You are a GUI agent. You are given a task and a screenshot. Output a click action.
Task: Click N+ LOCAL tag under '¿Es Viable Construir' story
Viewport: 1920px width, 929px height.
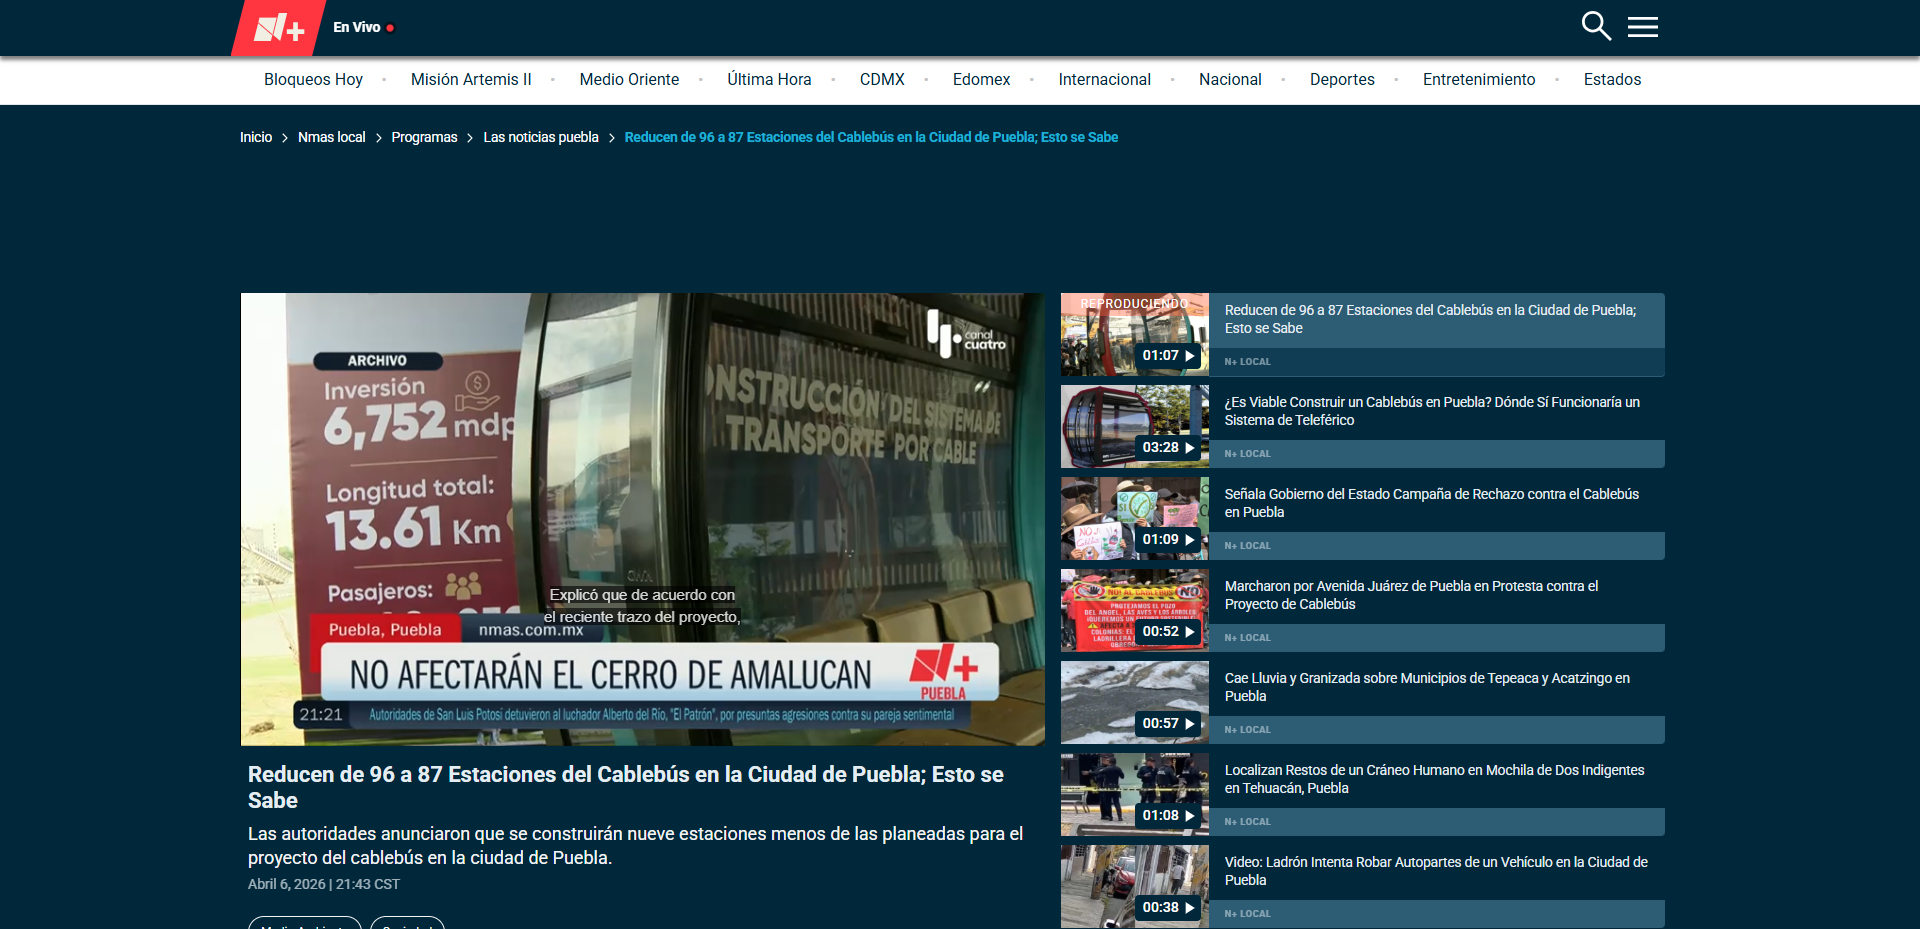tap(1248, 454)
